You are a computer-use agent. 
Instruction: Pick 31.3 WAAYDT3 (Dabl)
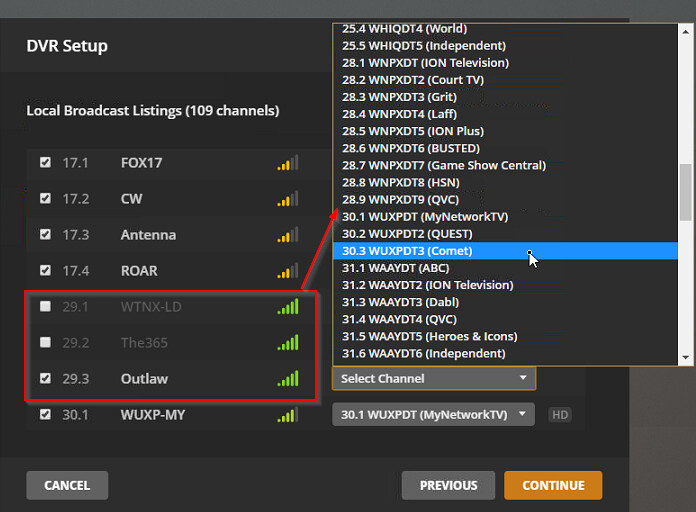coord(505,302)
